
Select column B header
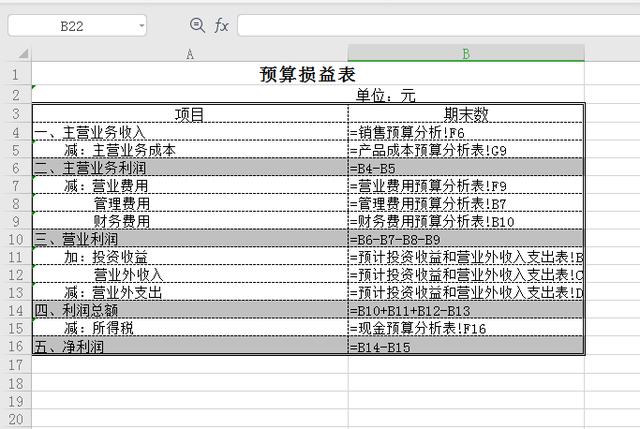[466, 54]
